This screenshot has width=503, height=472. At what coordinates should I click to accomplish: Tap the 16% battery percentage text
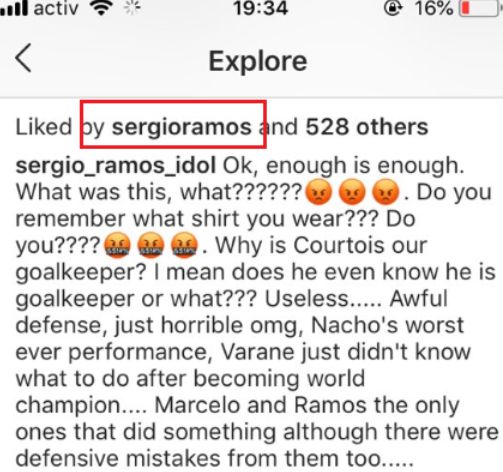(x=434, y=8)
